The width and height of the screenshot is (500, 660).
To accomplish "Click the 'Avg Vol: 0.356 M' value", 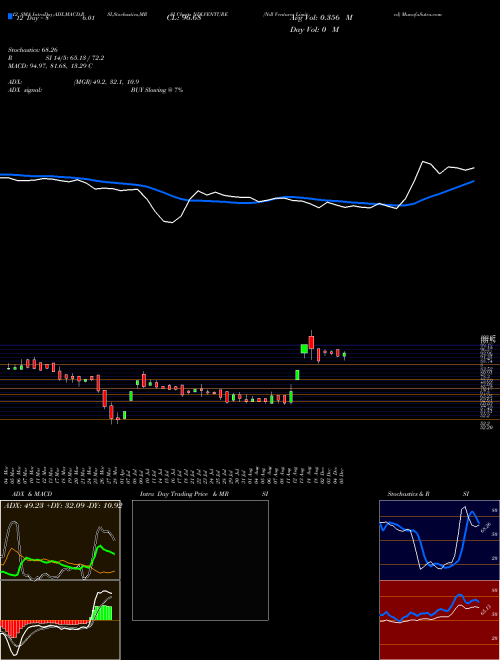I will tap(321, 18).
